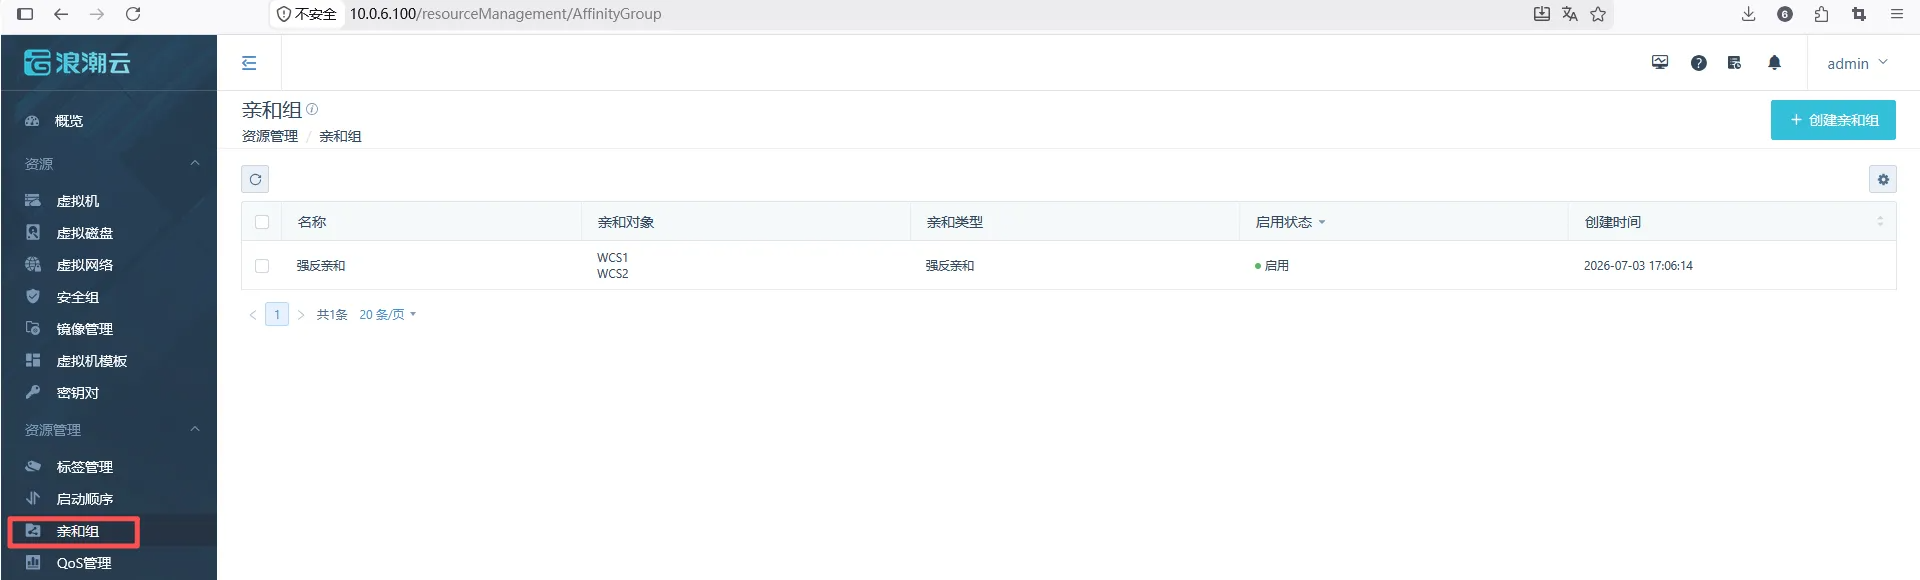Screen dimensions: 1920x580
Task: Change page size 20 条/页 dropdown
Action: (387, 315)
